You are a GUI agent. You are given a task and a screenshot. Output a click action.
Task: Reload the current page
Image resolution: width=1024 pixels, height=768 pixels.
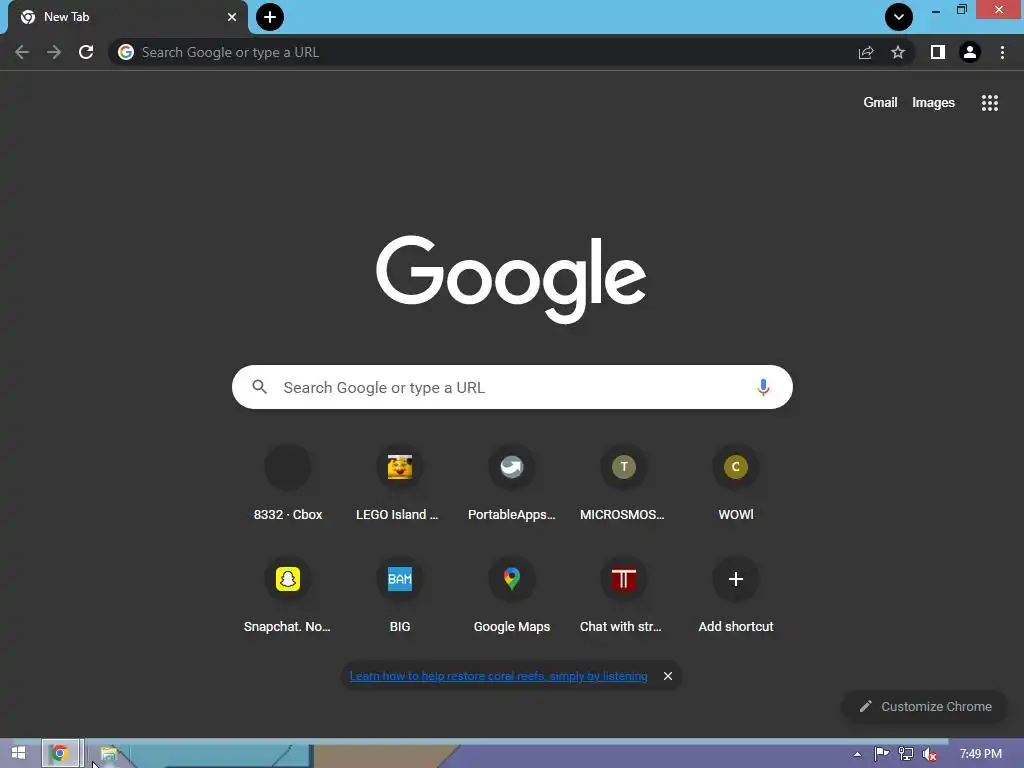click(x=86, y=52)
